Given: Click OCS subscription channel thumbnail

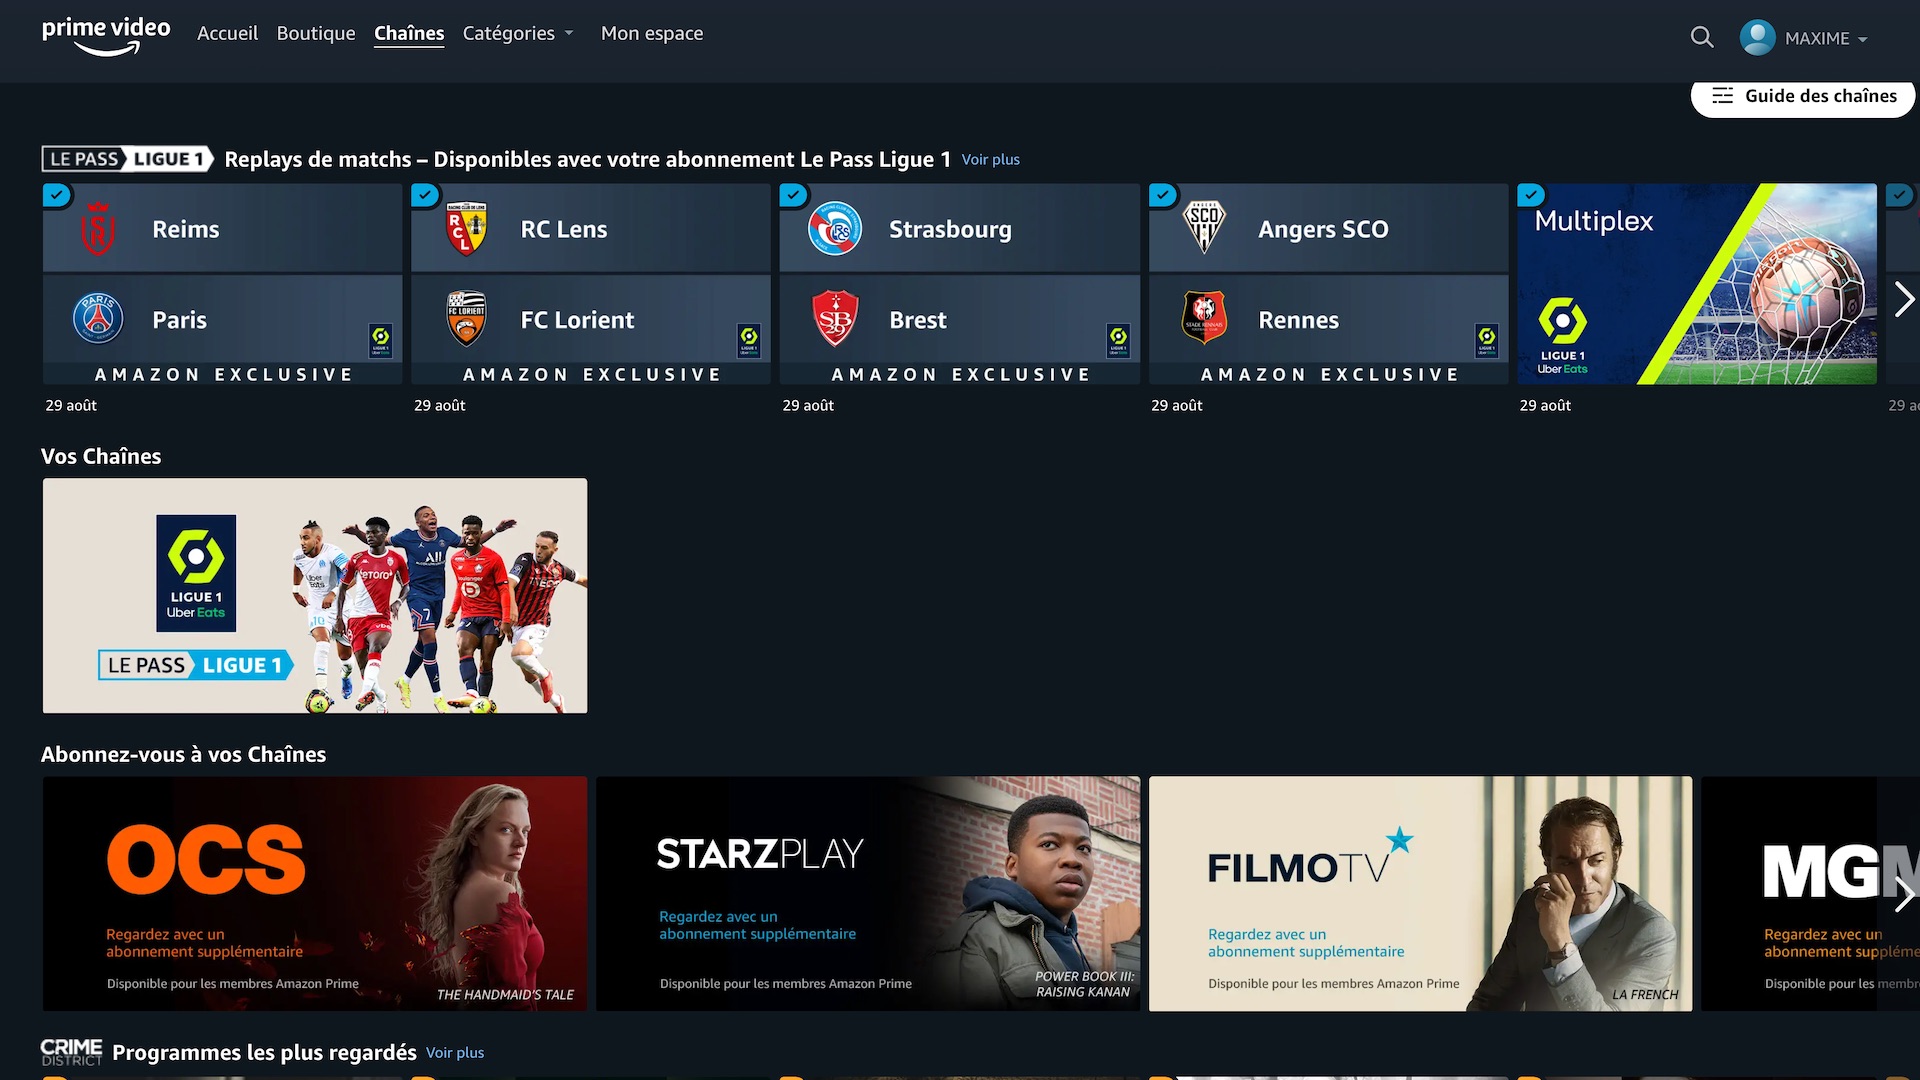Looking at the screenshot, I should click(x=314, y=891).
